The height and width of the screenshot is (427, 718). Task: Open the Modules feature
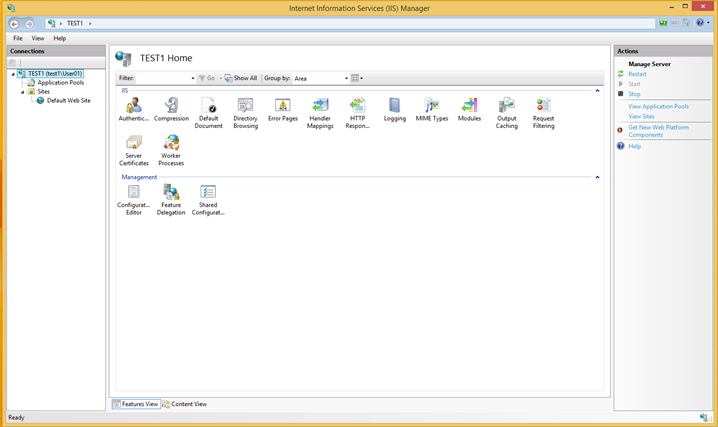(x=469, y=109)
